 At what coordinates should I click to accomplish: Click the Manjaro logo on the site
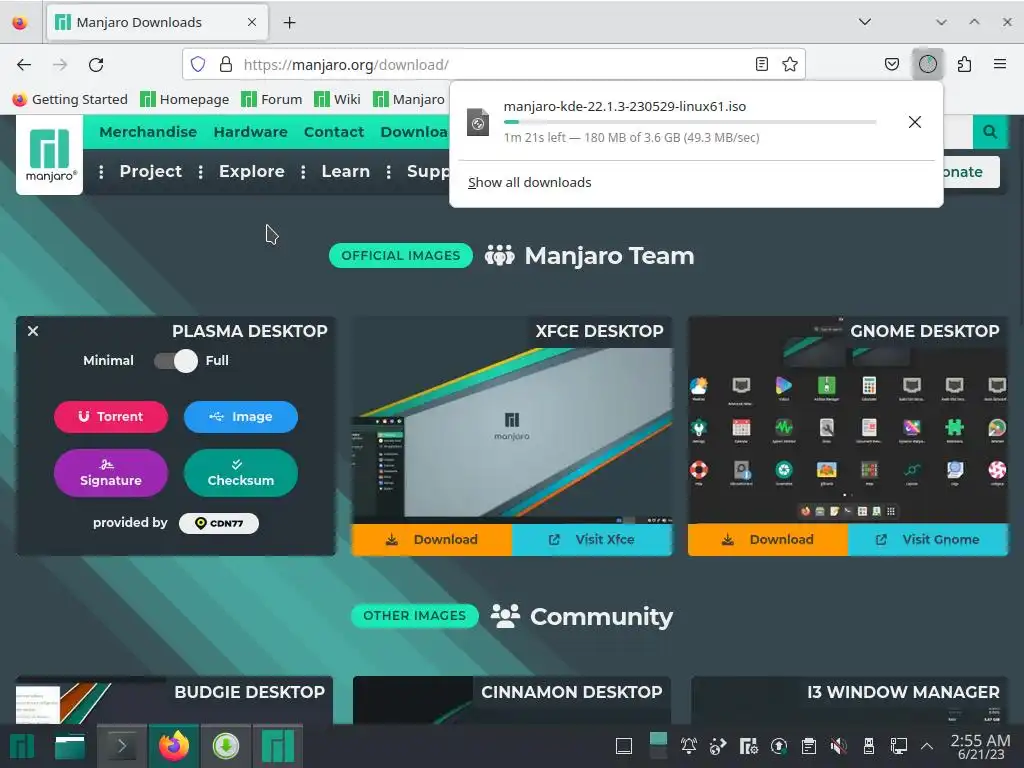[50, 155]
